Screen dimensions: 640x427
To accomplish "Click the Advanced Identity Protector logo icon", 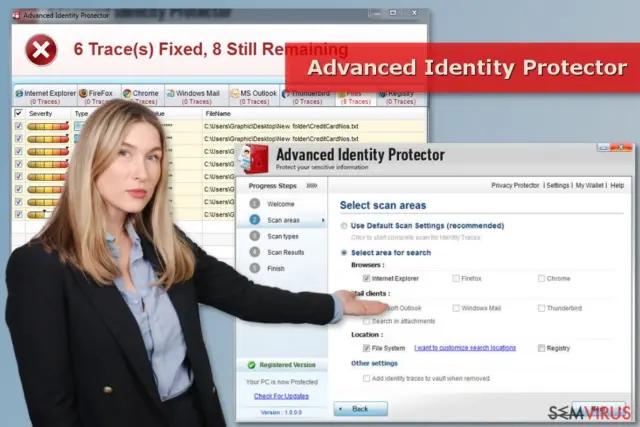I will (253, 159).
